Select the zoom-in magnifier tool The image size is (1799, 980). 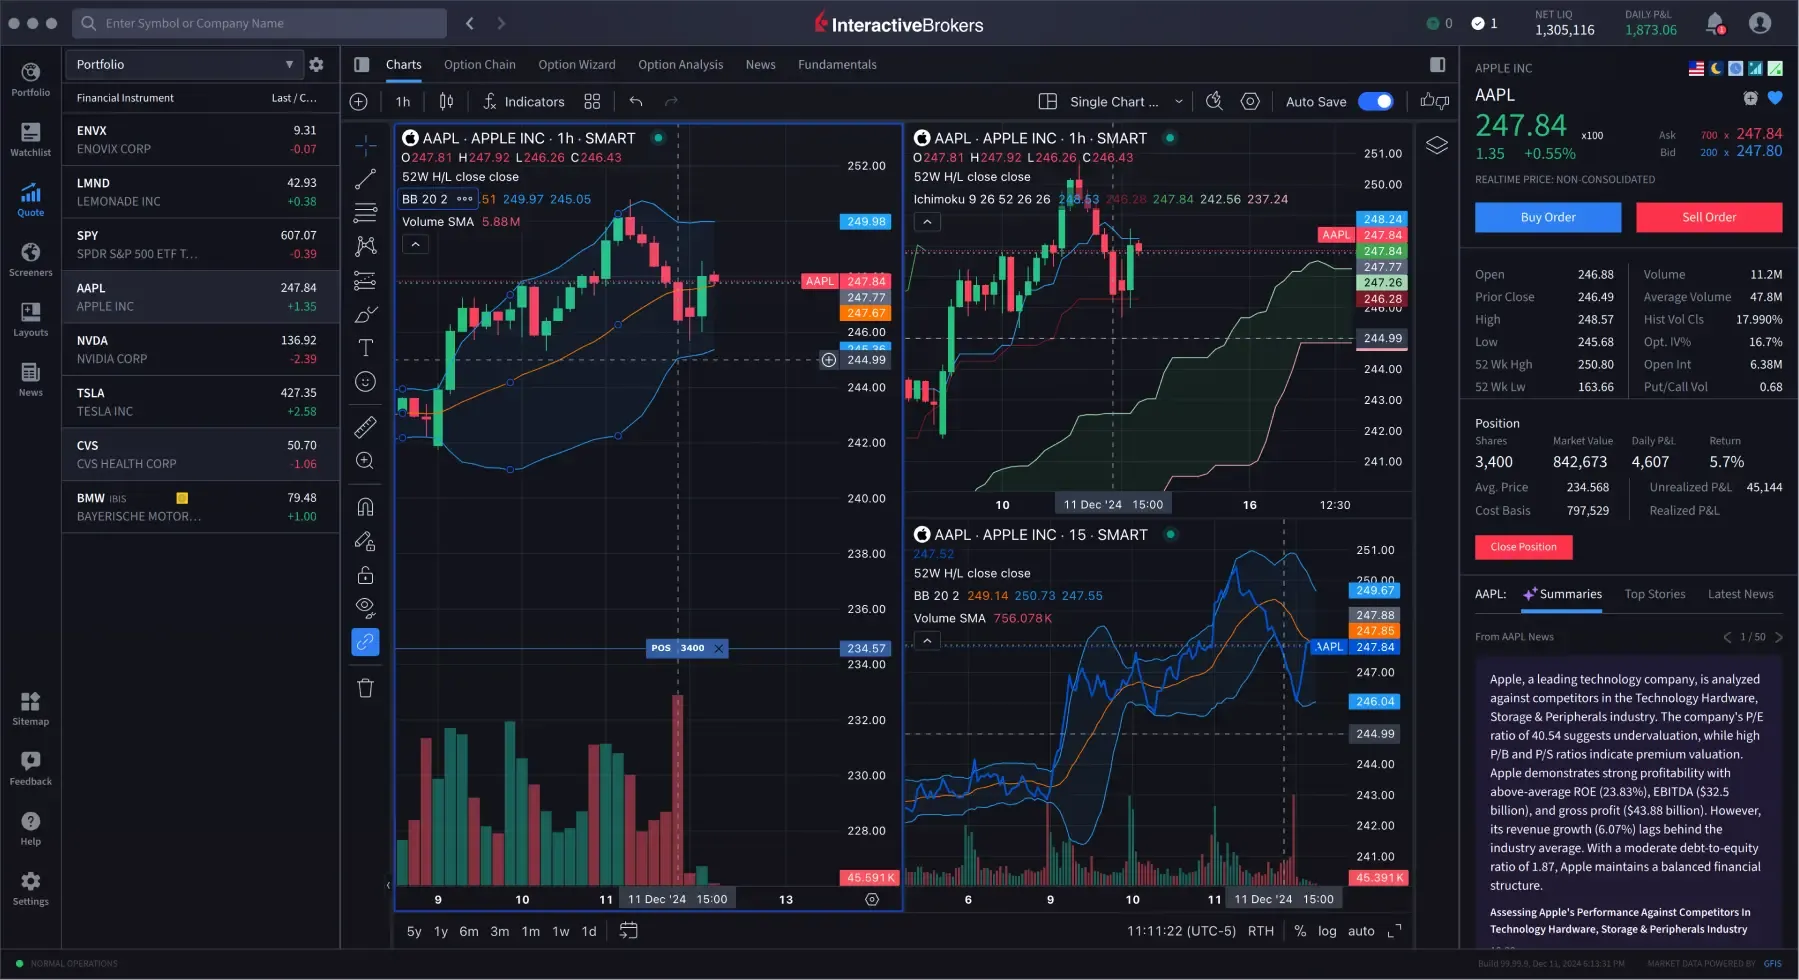coord(364,460)
